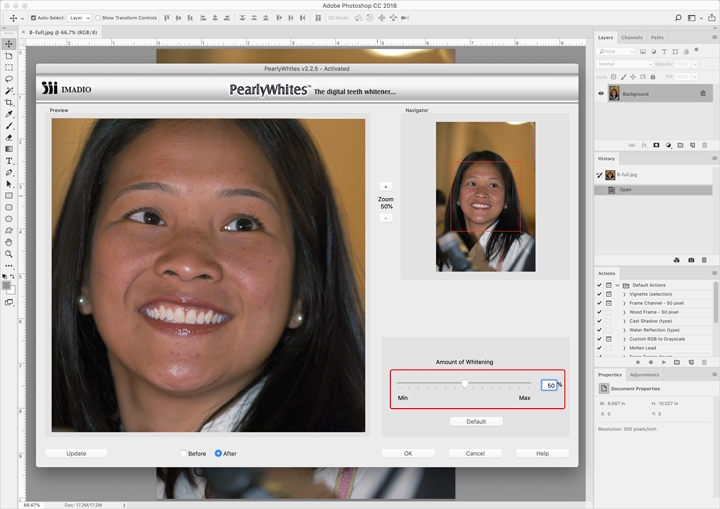
Task: Click the Amount of Whitening slider handle
Action: [x=464, y=384]
